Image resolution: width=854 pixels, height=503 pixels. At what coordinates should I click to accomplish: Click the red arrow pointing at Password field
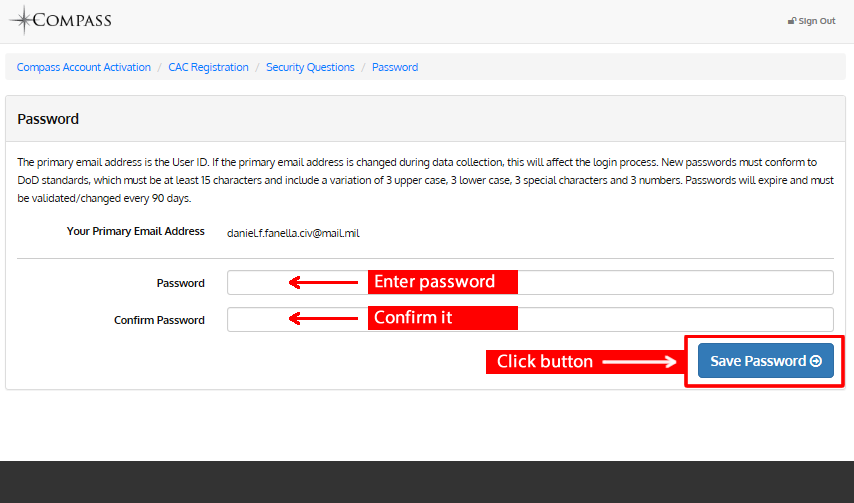[x=324, y=282]
